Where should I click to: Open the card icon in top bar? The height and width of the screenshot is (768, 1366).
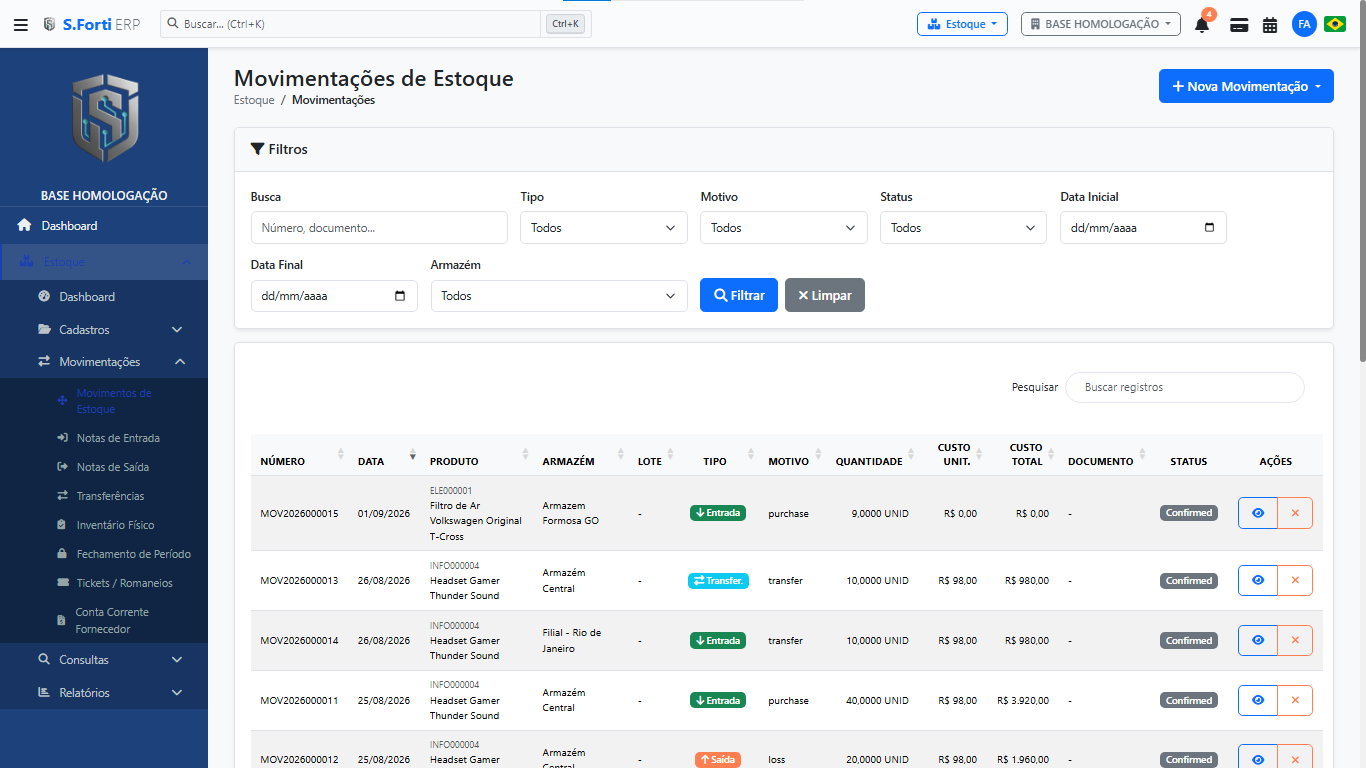coord(1239,25)
